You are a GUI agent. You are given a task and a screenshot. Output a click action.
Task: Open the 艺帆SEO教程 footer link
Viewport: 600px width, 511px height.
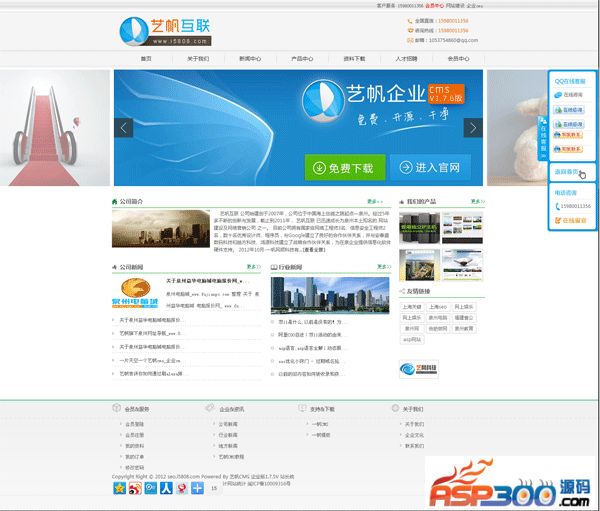pyautogui.click(x=231, y=457)
